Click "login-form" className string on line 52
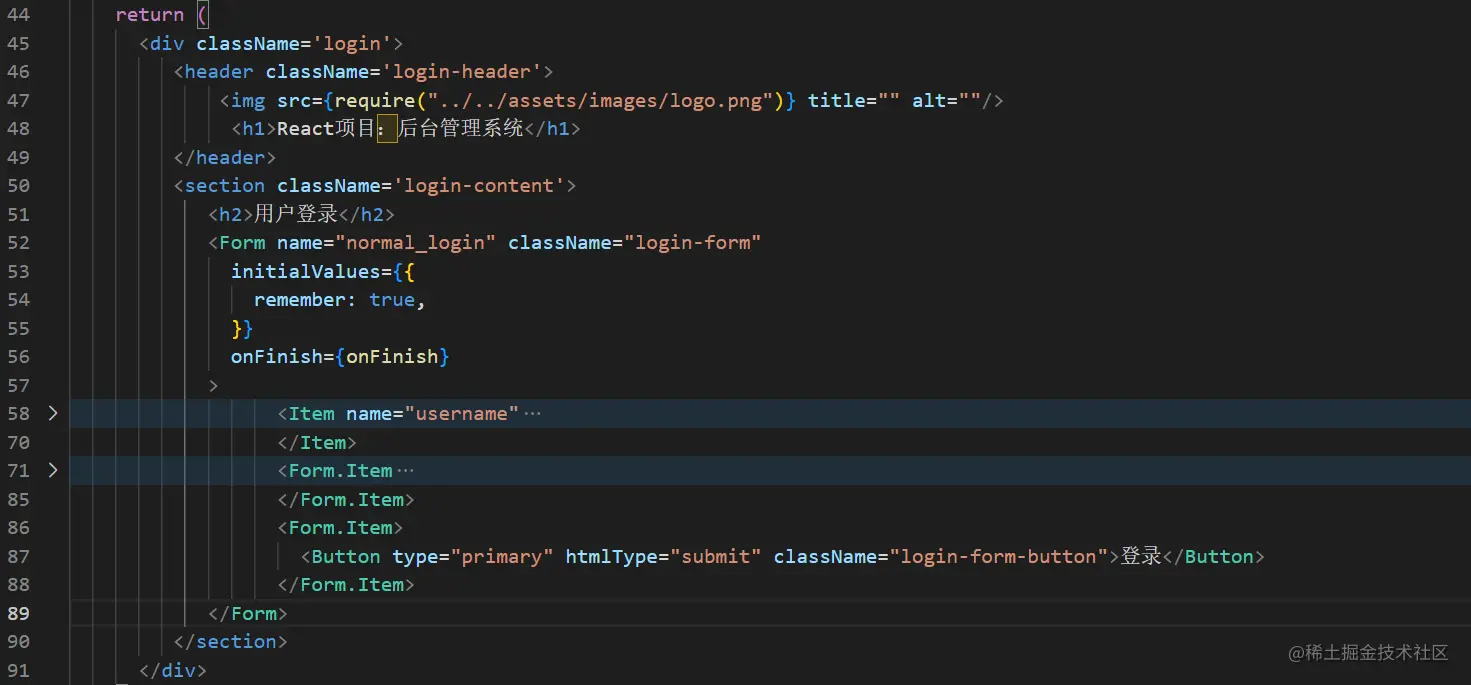The image size is (1471, 685). point(693,243)
